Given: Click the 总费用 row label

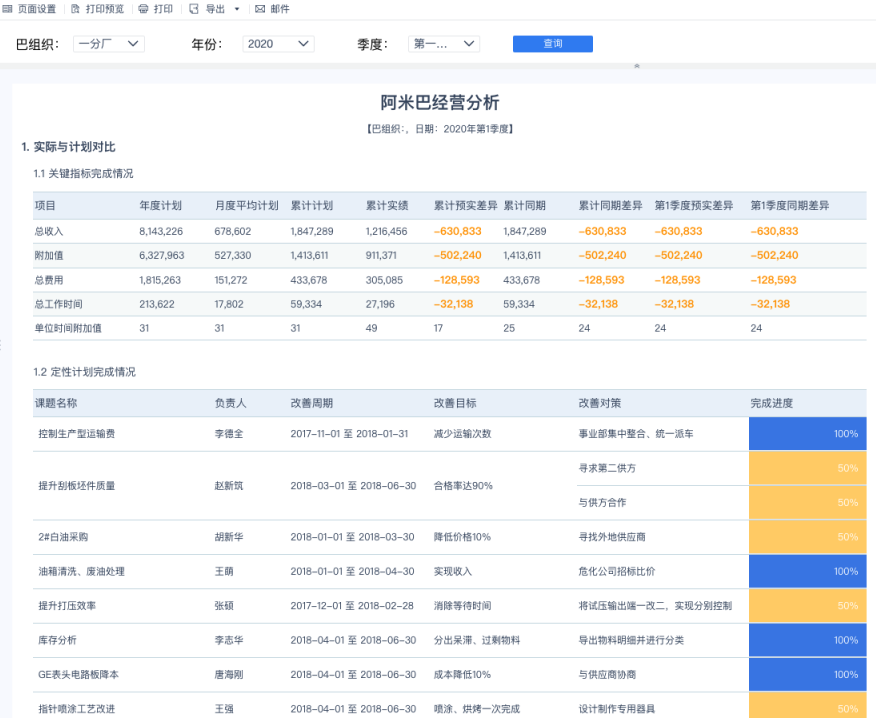Looking at the screenshot, I should (x=49, y=280).
